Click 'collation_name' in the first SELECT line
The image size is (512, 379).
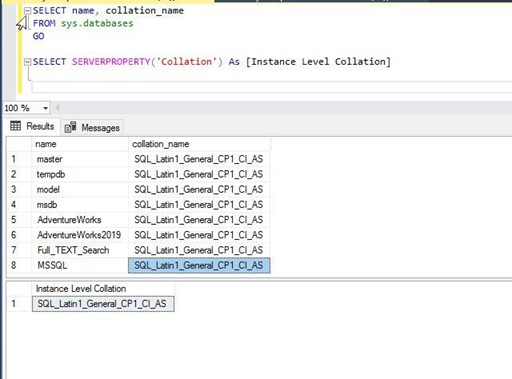click(x=145, y=11)
